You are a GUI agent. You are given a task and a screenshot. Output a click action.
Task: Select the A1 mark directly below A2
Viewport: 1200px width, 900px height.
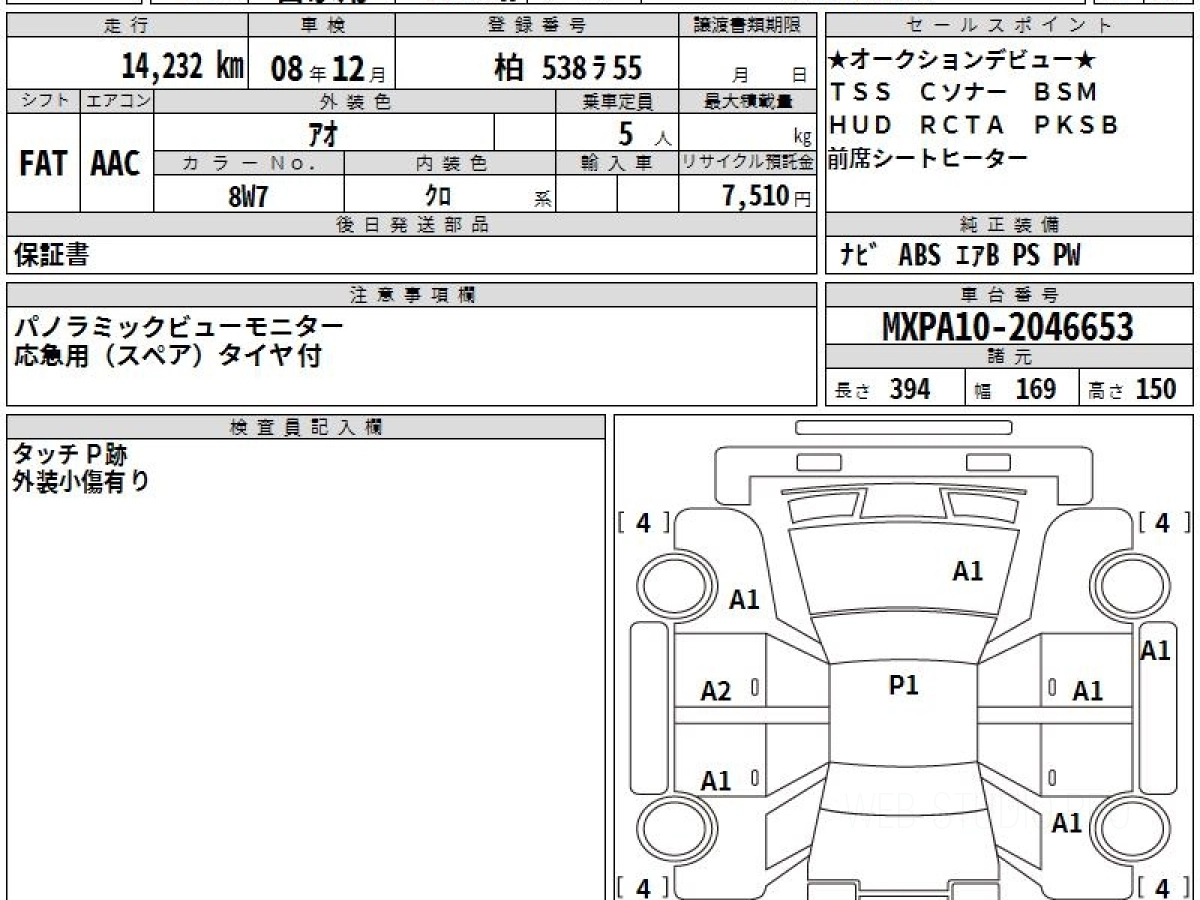716,781
